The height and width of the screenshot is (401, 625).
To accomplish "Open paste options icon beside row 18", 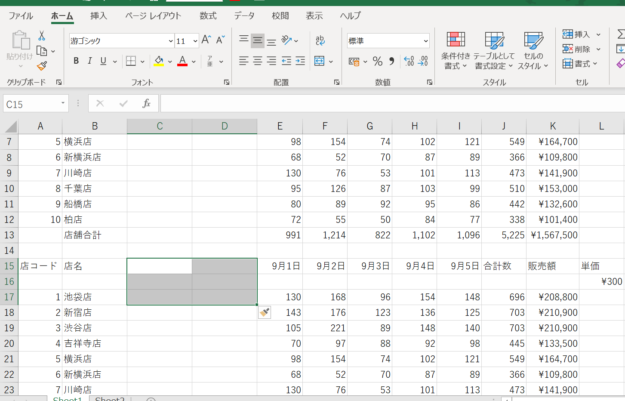I will pyautogui.click(x=265, y=313).
